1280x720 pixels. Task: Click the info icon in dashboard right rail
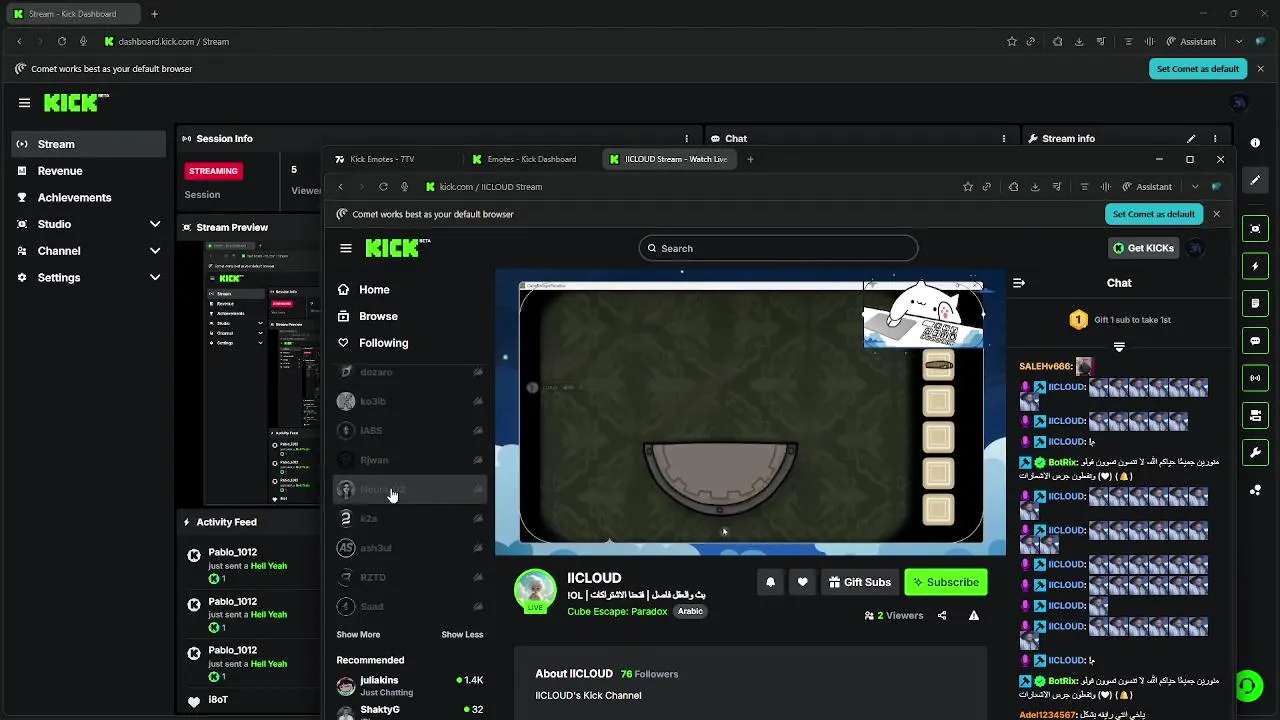point(1255,143)
